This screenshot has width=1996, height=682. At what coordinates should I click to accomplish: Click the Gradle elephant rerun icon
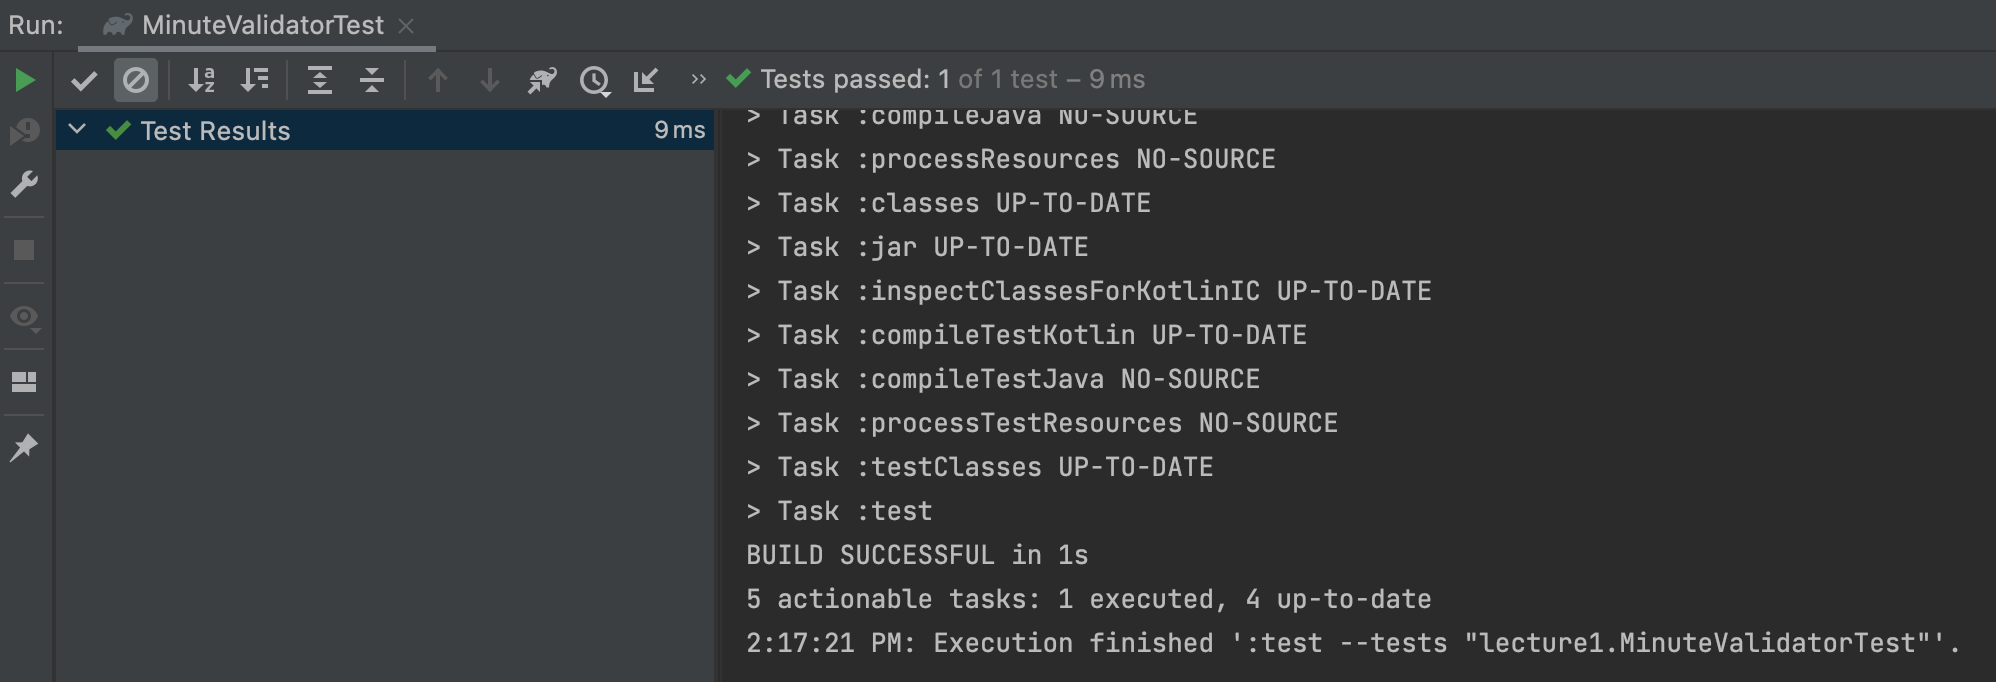(542, 80)
